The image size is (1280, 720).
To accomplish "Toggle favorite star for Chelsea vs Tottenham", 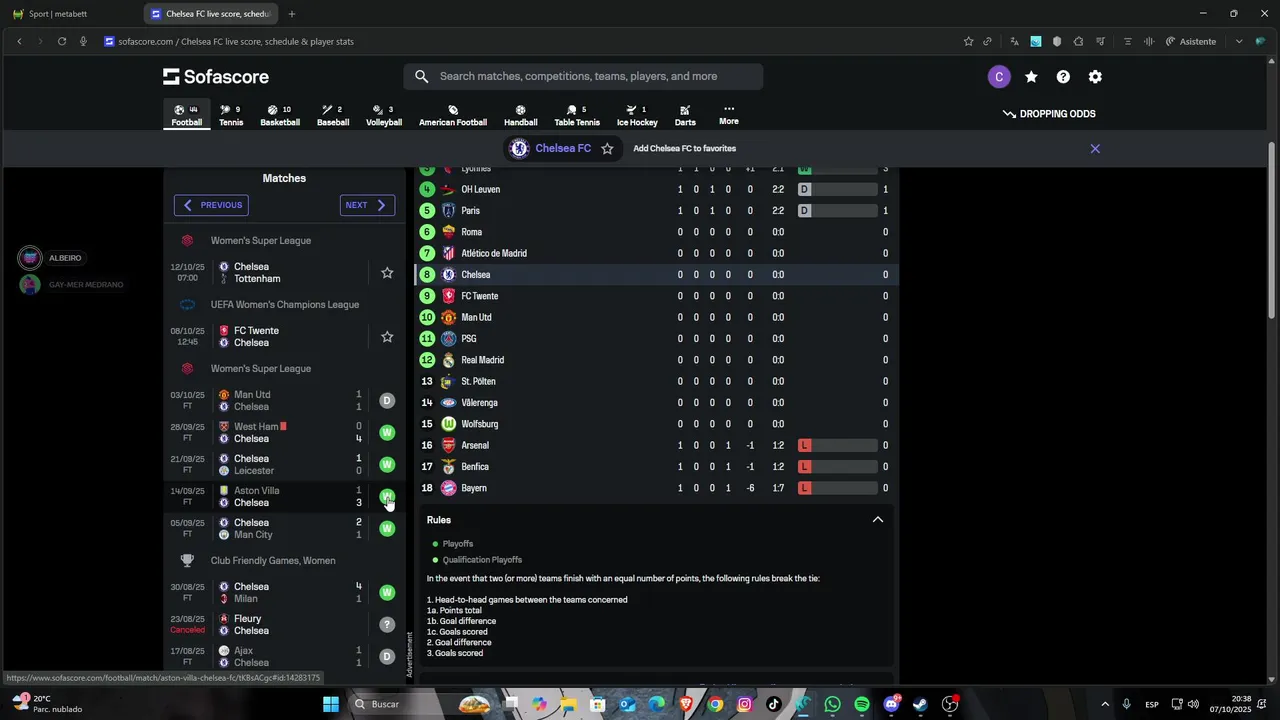I will point(387,273).
